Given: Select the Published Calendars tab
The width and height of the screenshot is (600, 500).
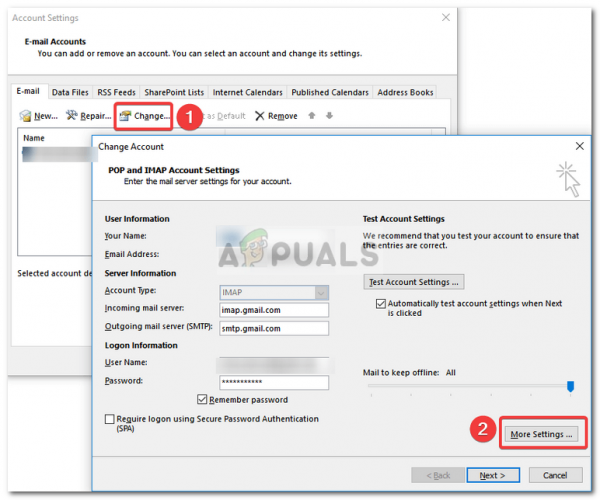Looking at the screenshot, I should [330, 92].
